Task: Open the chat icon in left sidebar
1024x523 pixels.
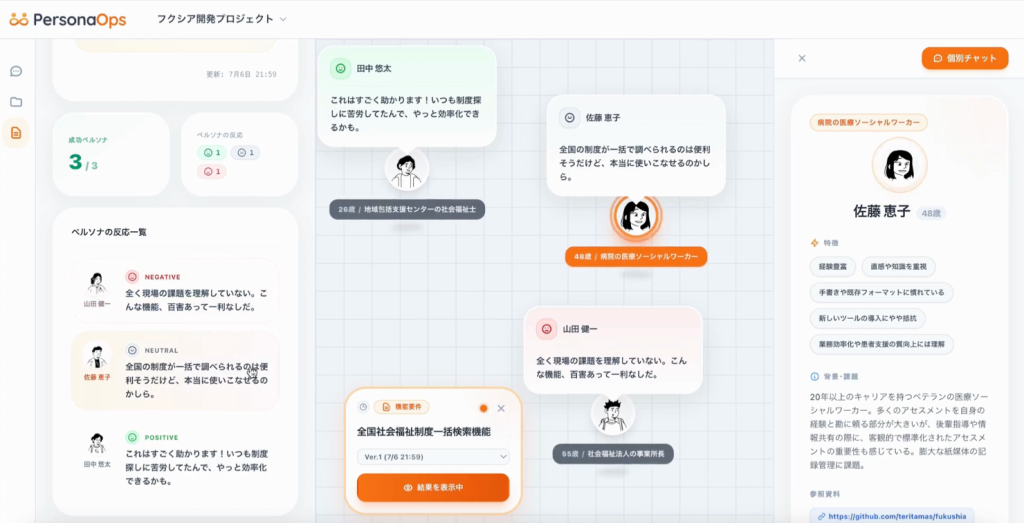Action: pyautogui.click(x=16, y=71)
